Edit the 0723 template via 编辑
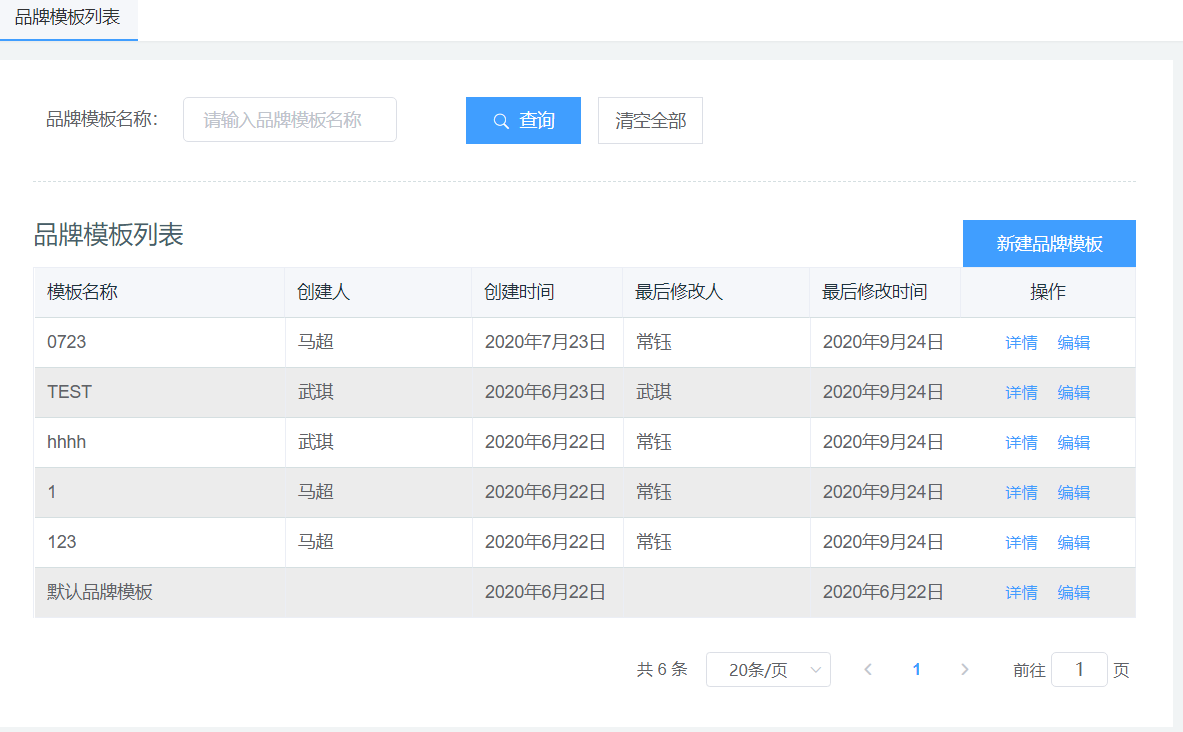1183x732 pixels. (x=1074, y=343)
